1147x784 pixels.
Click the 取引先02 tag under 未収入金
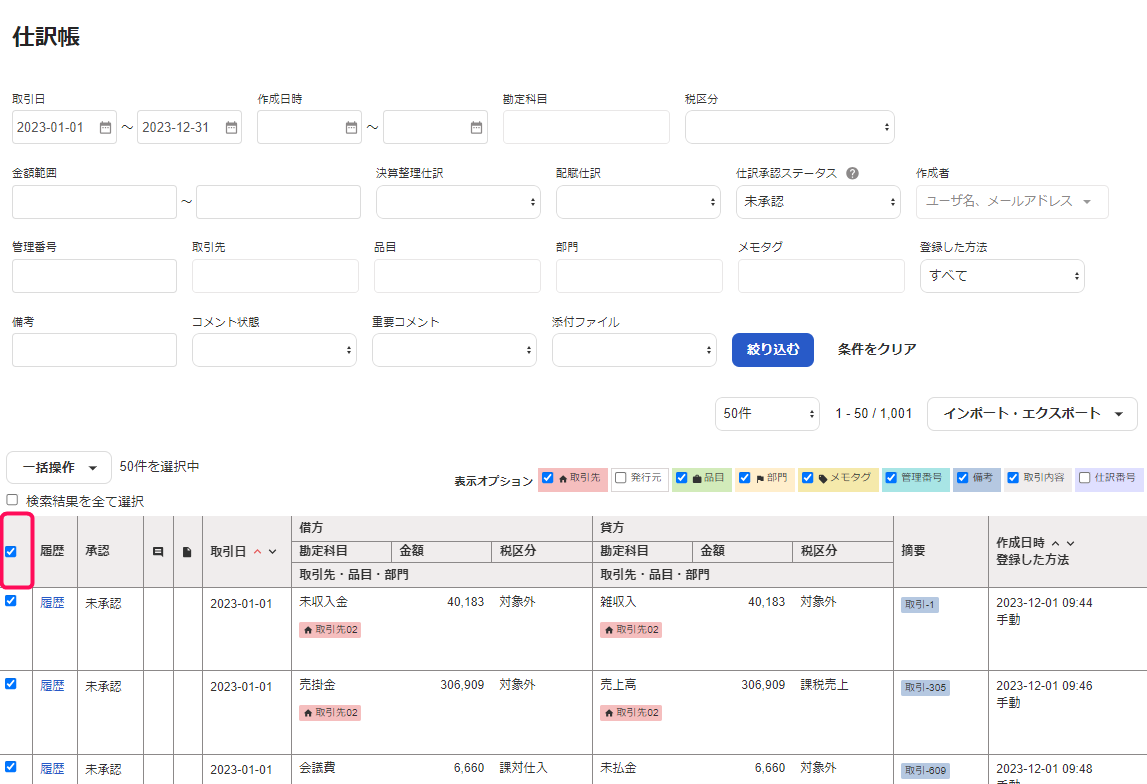point(330,630)
